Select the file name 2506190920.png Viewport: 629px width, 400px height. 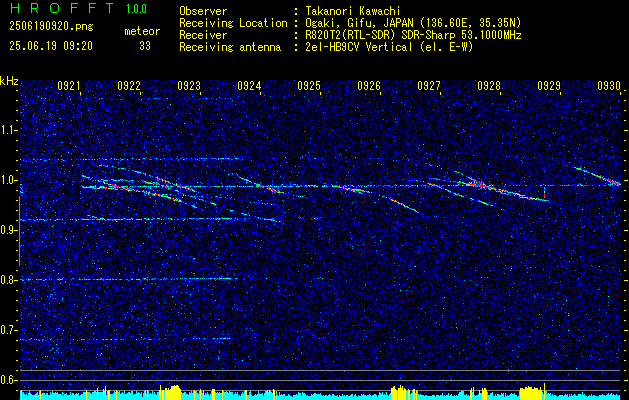[x=51, y=27]
